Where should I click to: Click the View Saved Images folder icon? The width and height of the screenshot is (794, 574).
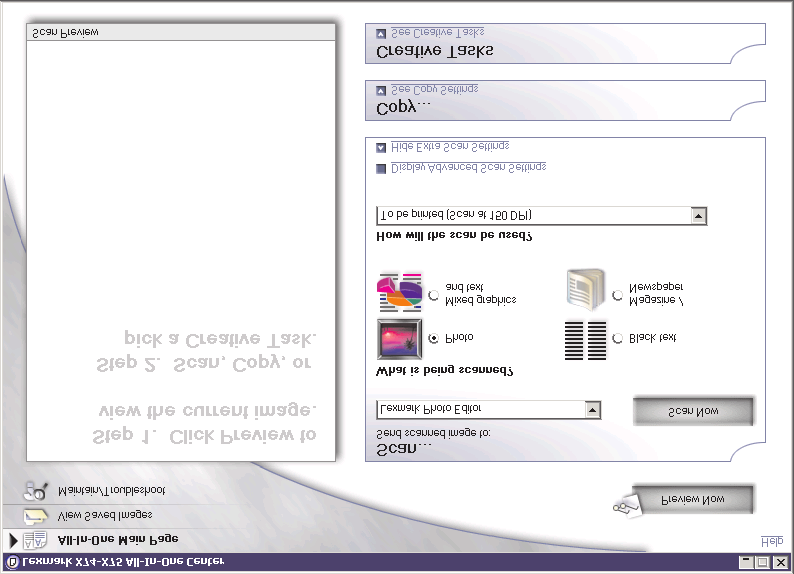35,516
